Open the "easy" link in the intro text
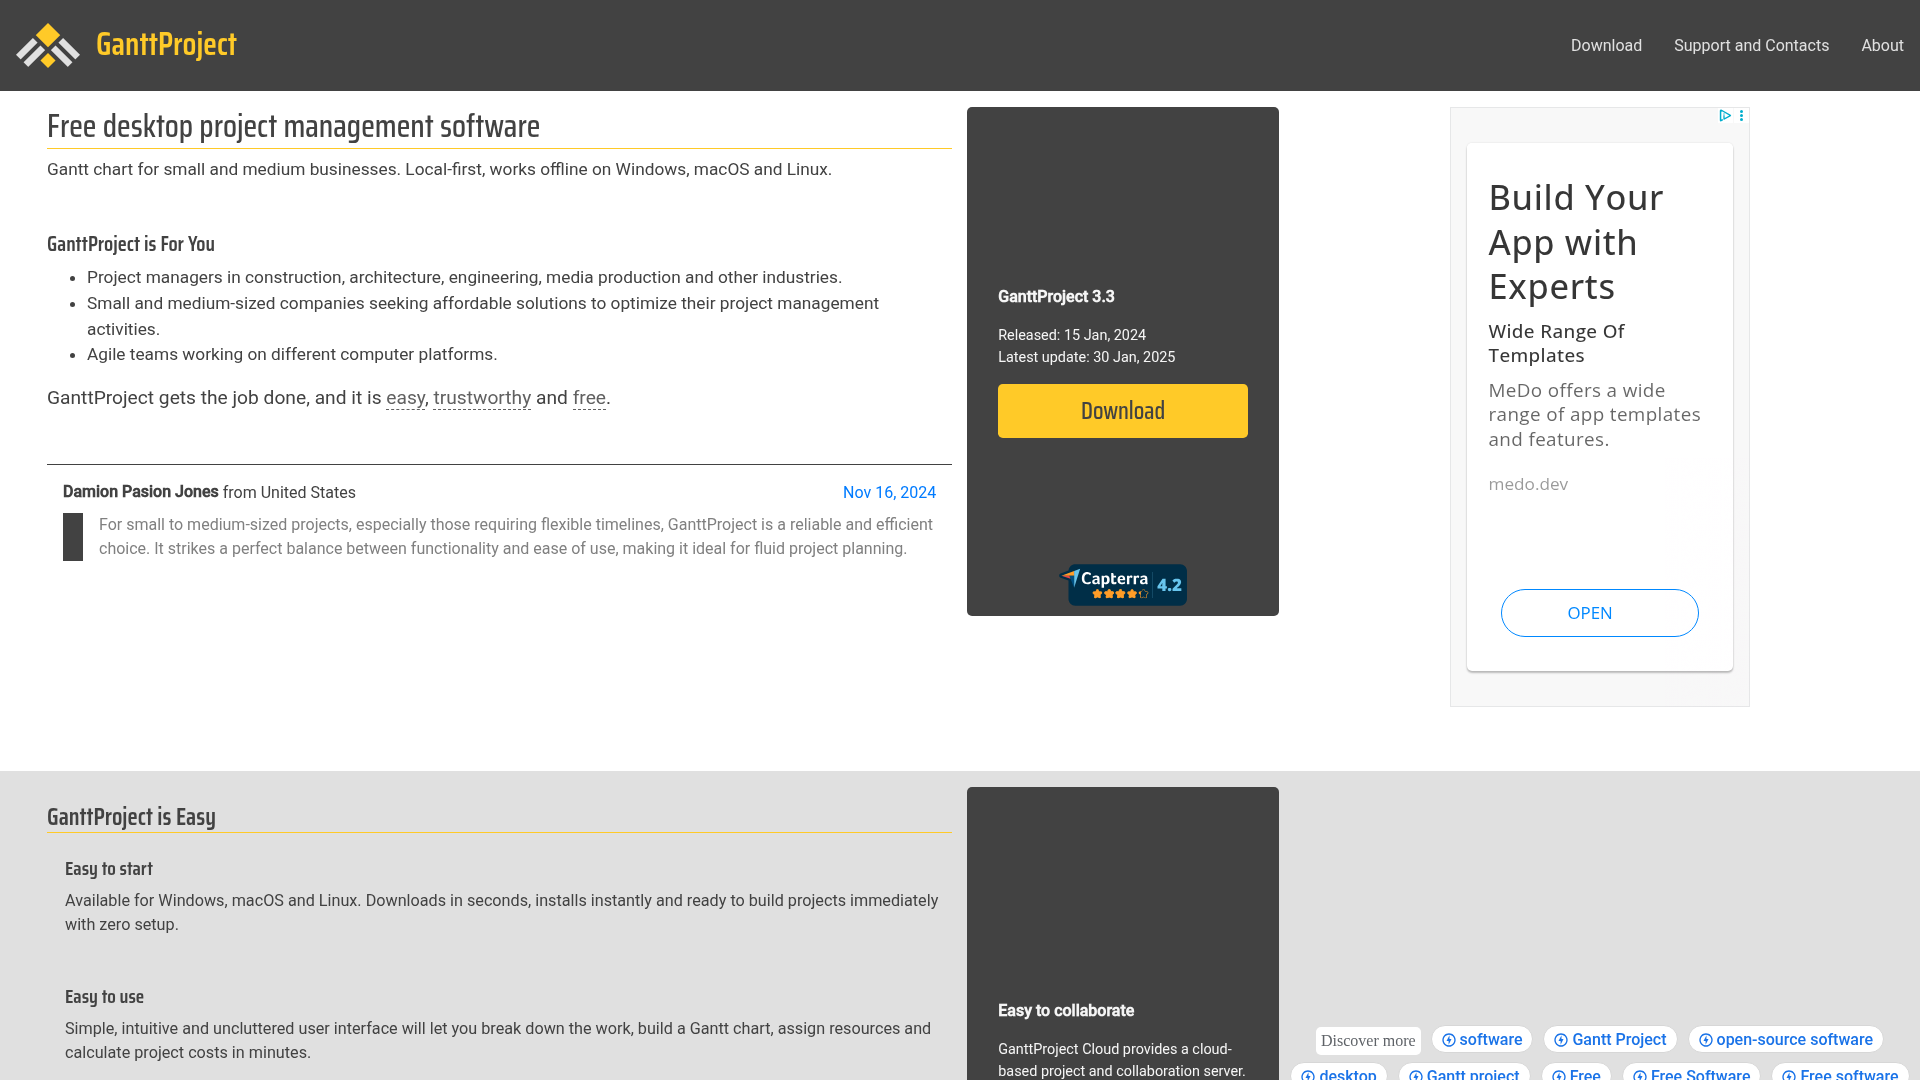 click(x=405, y=397)
